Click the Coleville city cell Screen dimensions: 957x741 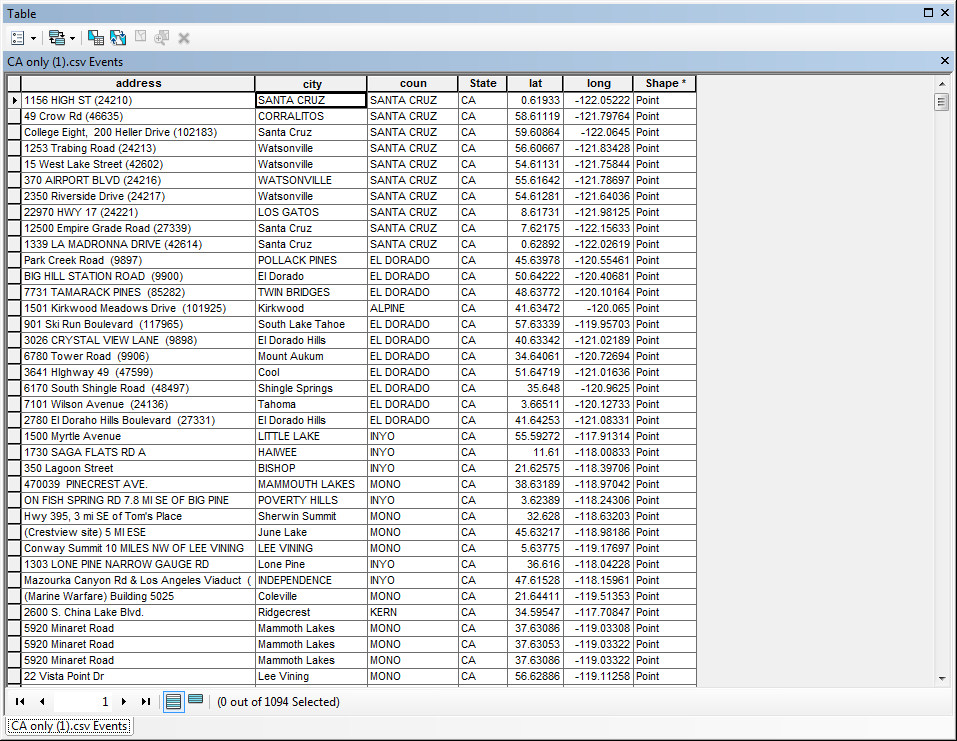click(x=311, y=596)
